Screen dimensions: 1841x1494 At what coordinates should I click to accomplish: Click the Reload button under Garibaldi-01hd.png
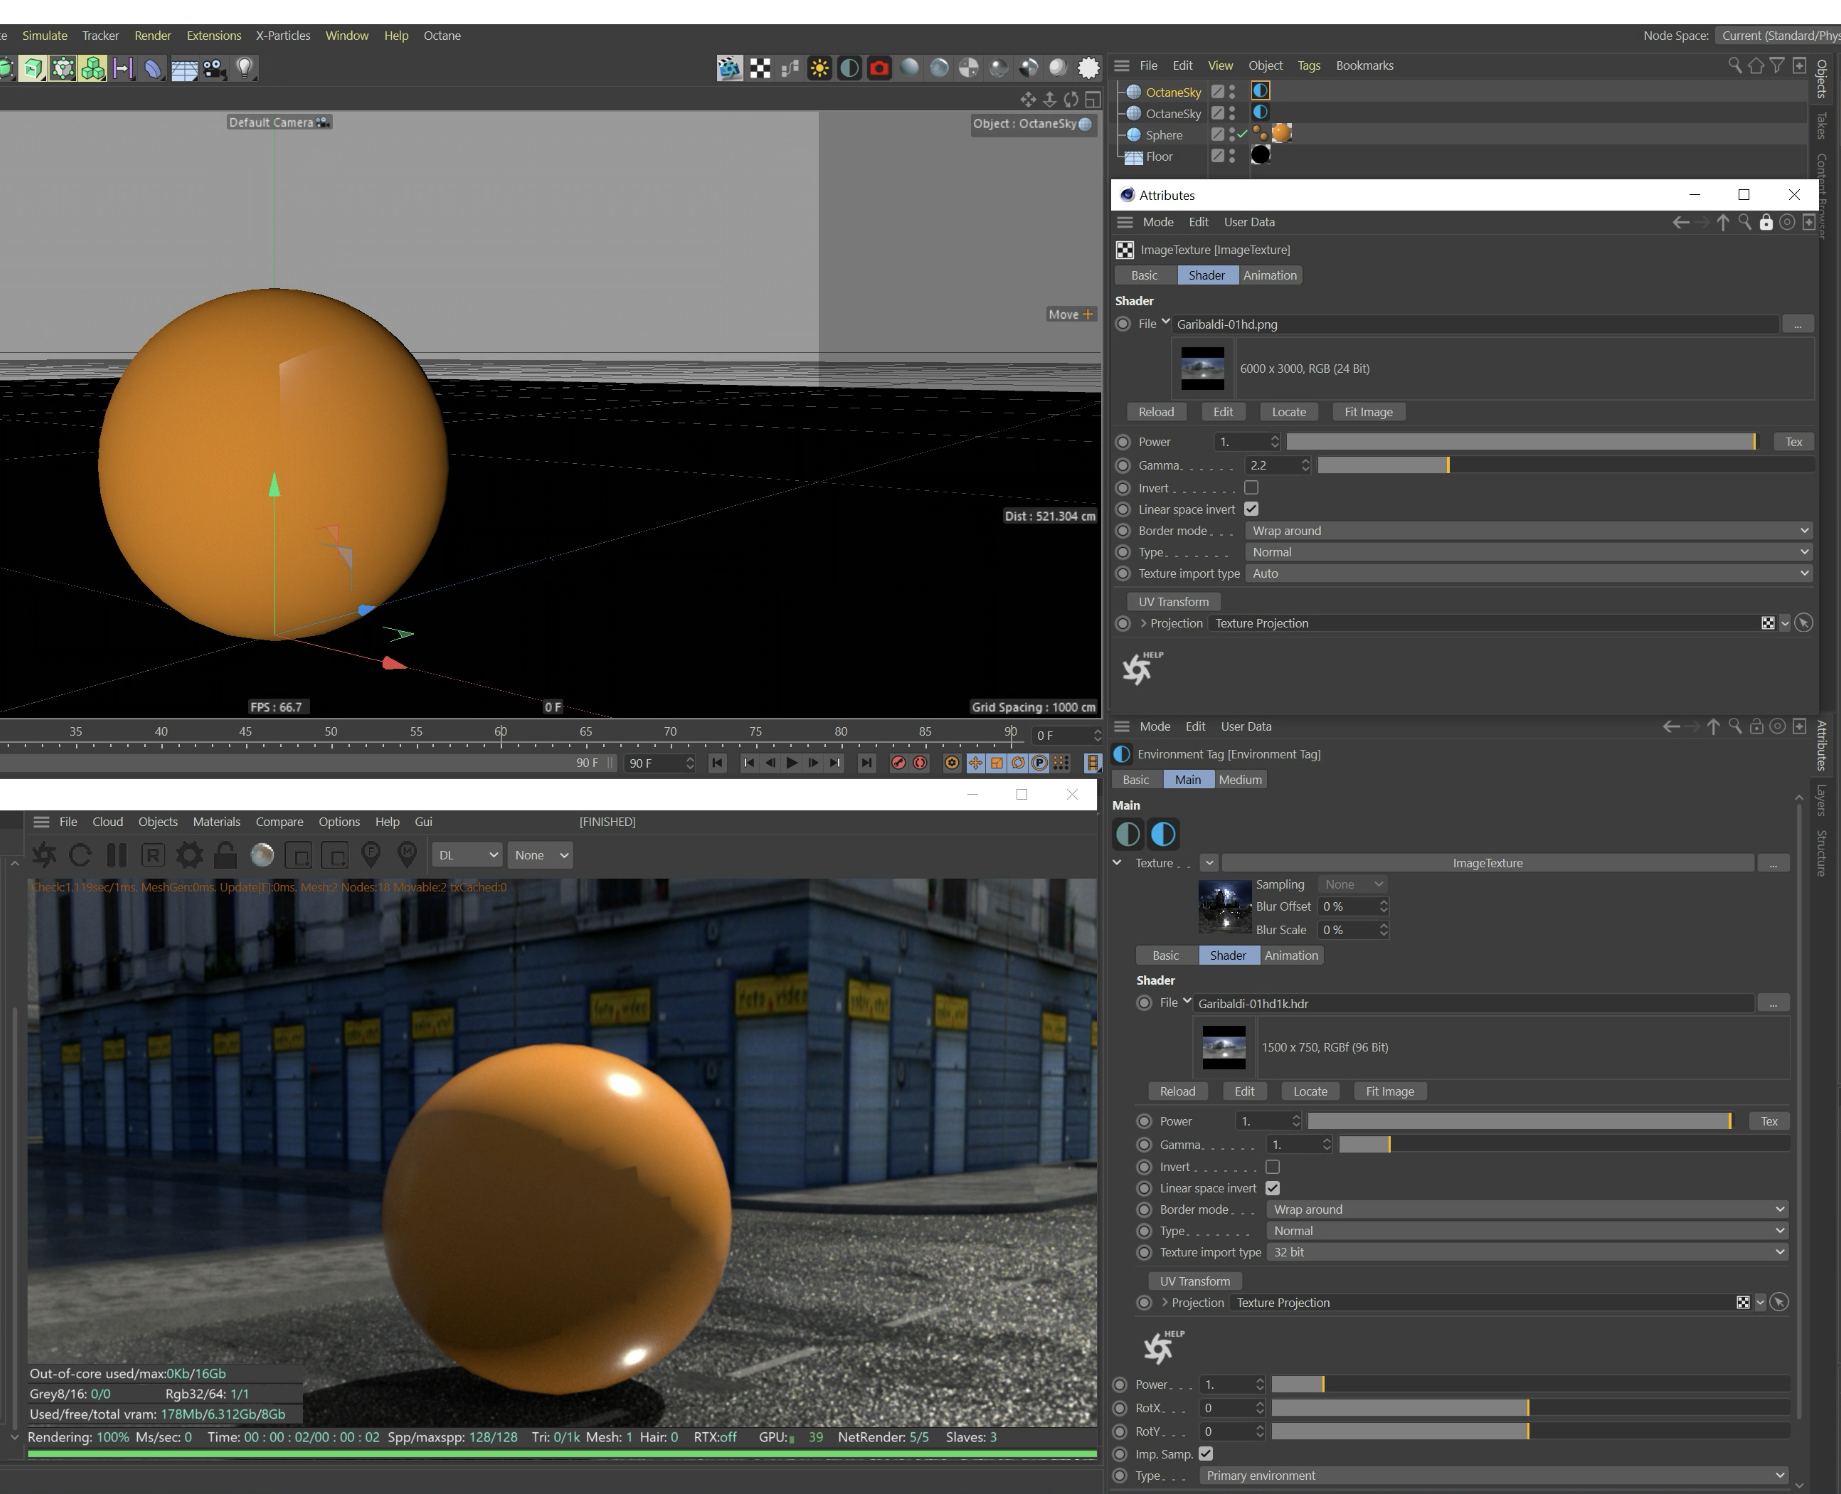tap(1156, 412)
